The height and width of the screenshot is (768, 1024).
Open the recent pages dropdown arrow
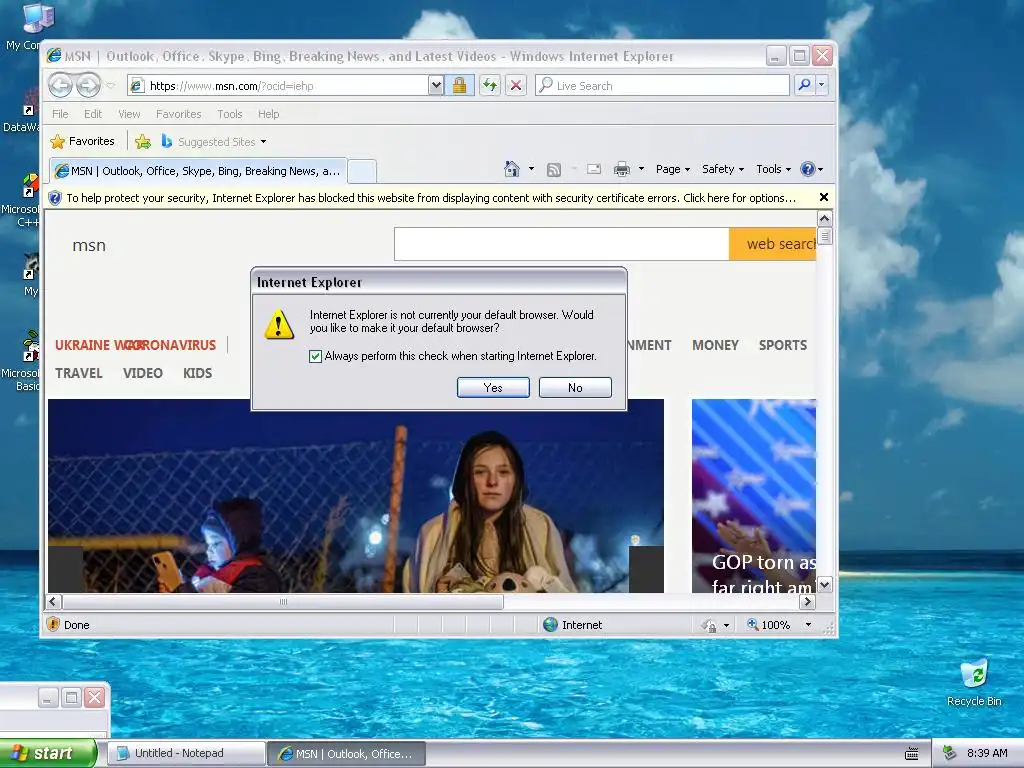[110, 86]
